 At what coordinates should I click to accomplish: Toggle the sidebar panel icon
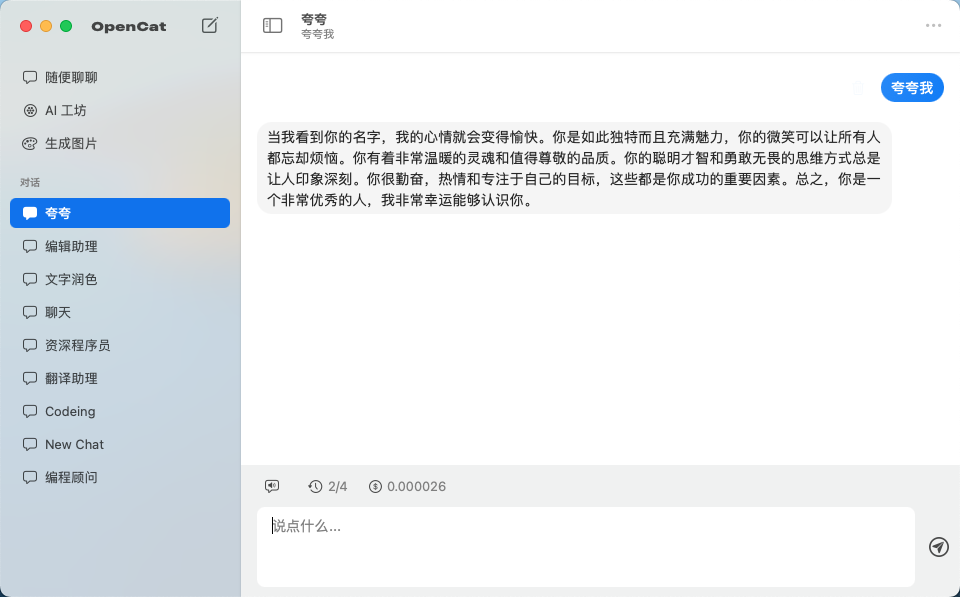point(272,26)
